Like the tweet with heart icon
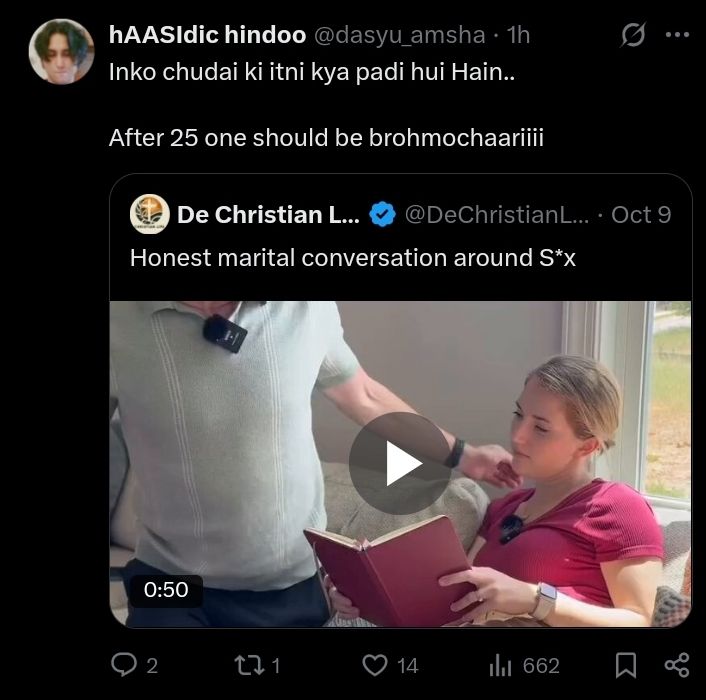Screen dimensions: 706x700 point(376,665)
